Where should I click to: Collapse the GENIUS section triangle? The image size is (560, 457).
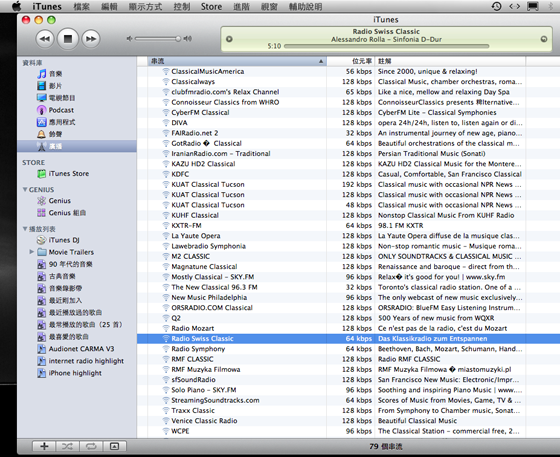click(25, 189)
